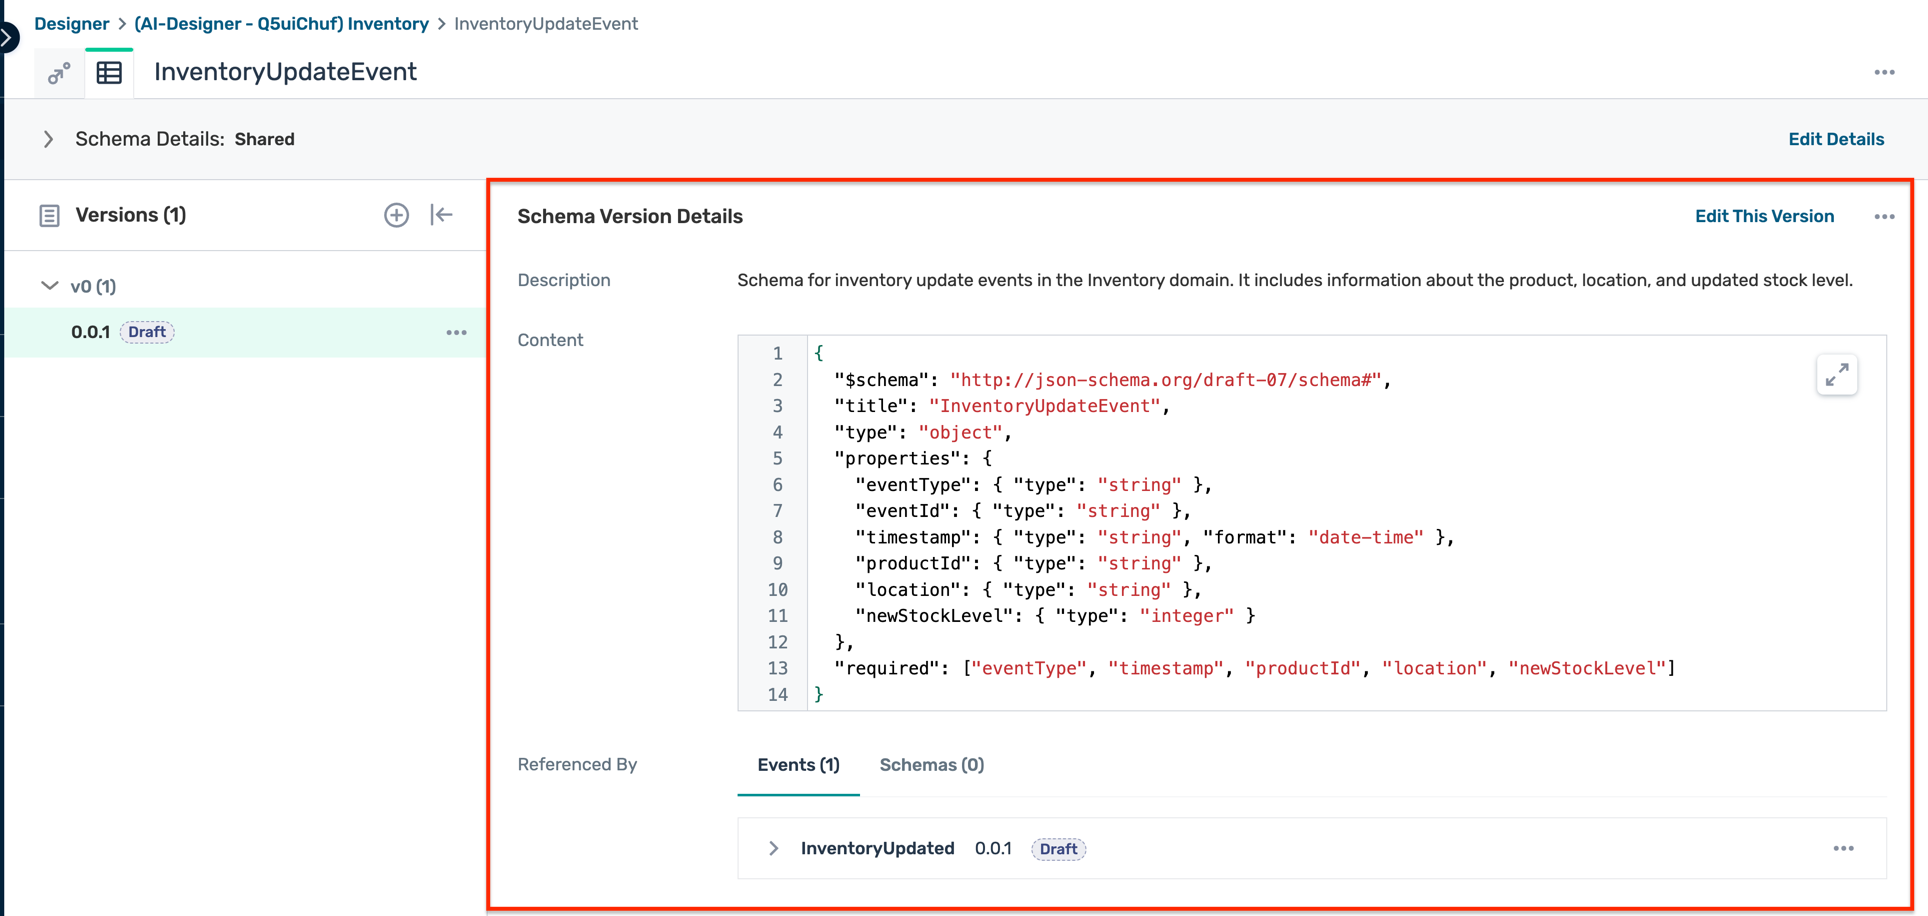1928x916 pixels.
Task: Select the table view icon beside graph view
Action: pos(109,72)
